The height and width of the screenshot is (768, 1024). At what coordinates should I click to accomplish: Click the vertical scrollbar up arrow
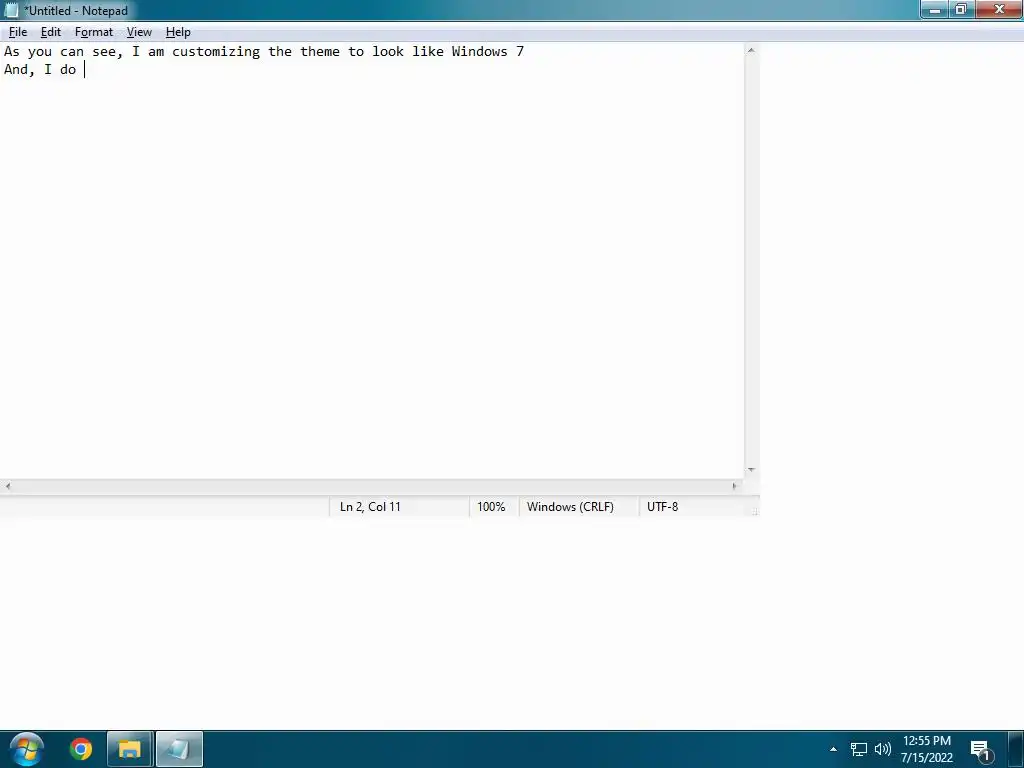pyautogui.click(x=751, y=50)
